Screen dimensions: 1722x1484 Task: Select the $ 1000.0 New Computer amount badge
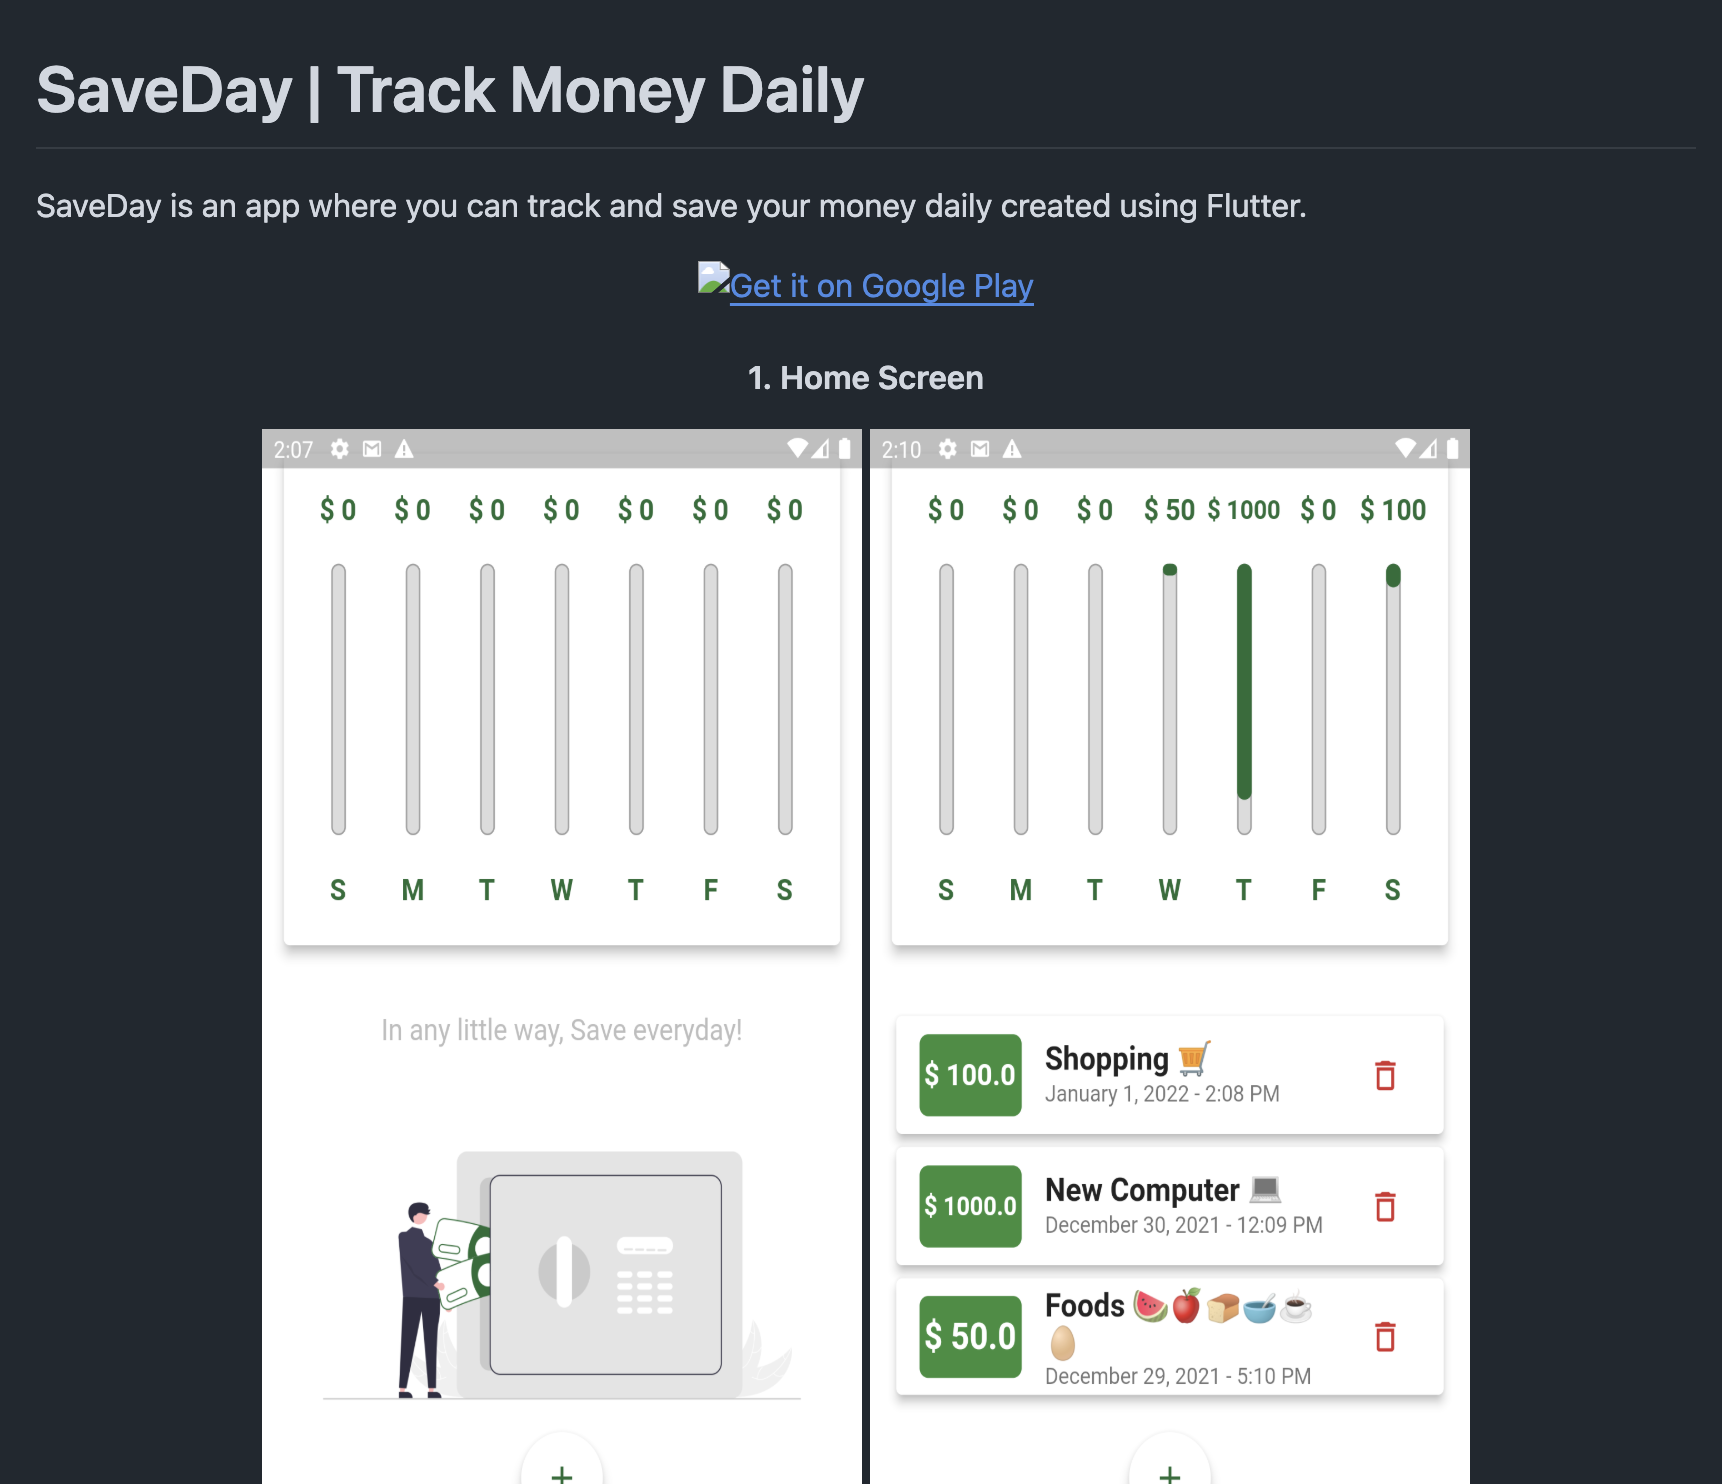pyautogui.click(x=970, y=1206)
